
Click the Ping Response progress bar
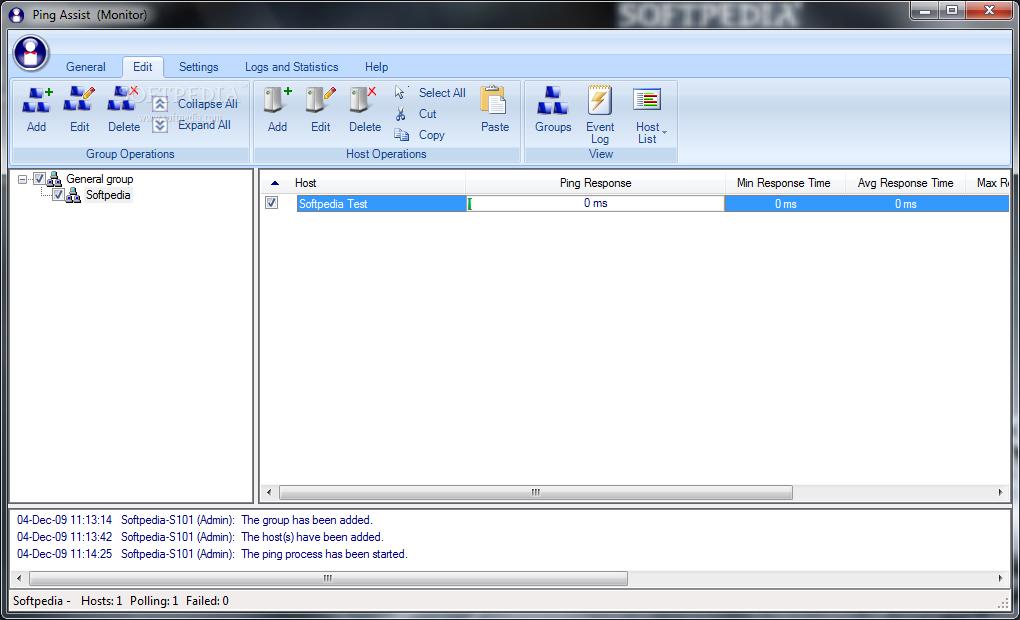point(595,204)
